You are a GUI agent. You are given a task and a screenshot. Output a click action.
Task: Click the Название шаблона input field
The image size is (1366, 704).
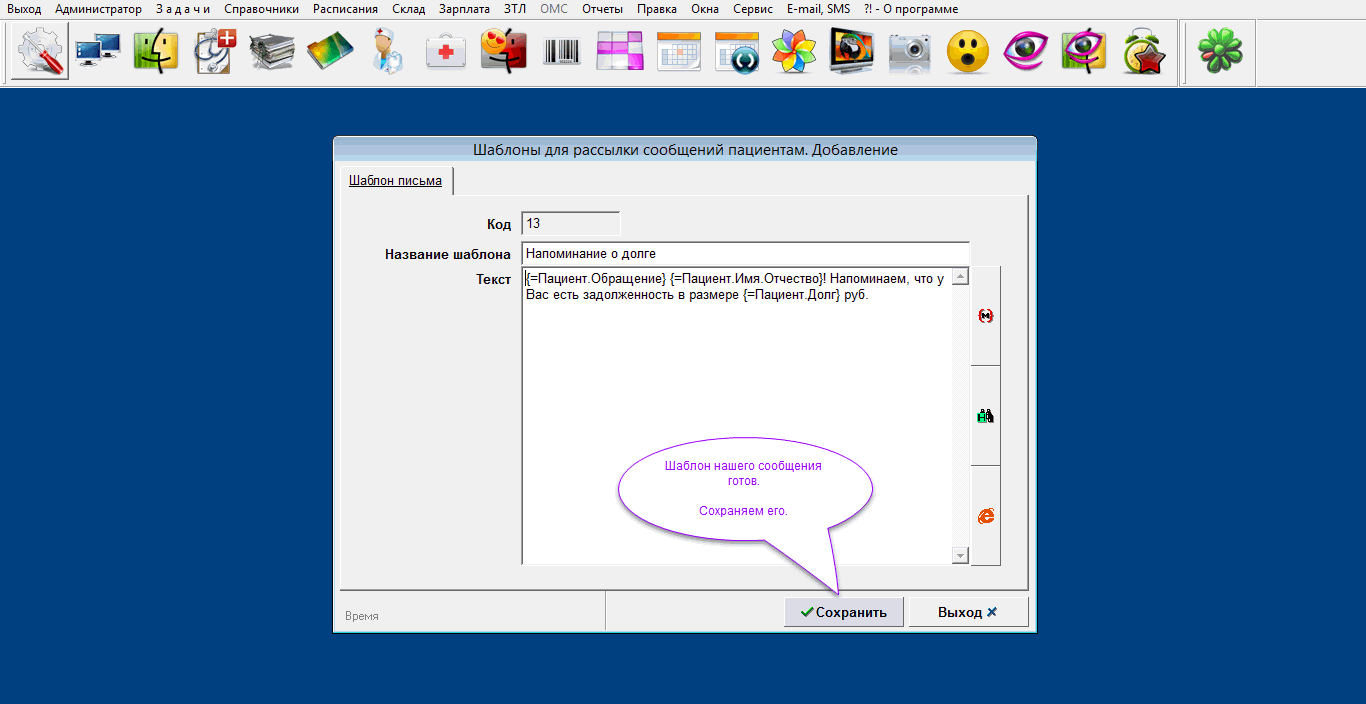745,254
